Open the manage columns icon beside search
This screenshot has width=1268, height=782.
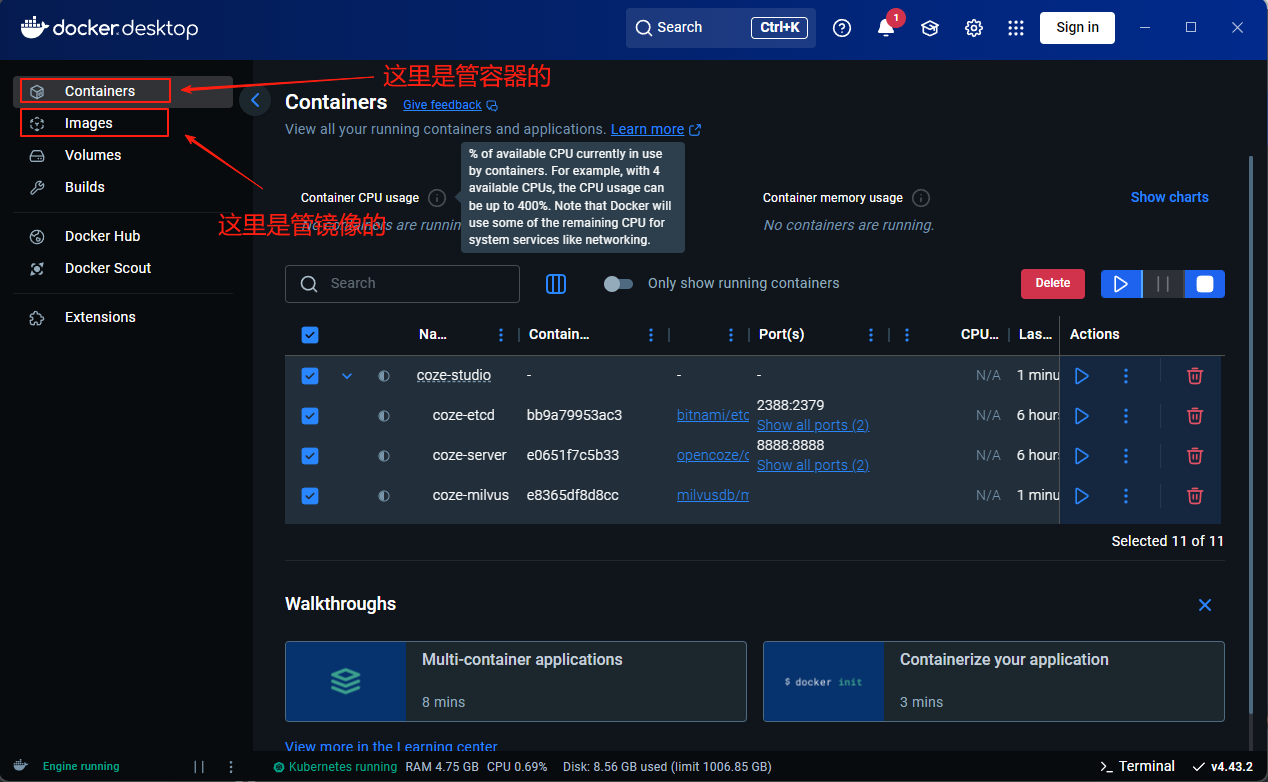click(556, 284)
